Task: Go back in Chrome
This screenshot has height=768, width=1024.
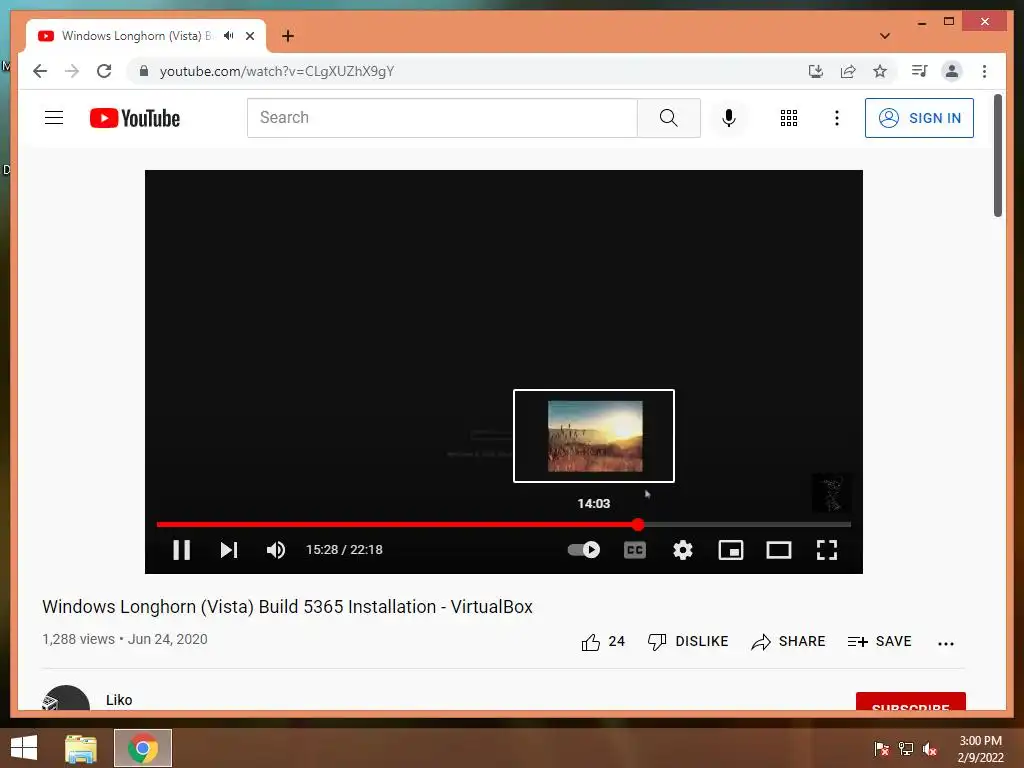Action: point(40,71)
